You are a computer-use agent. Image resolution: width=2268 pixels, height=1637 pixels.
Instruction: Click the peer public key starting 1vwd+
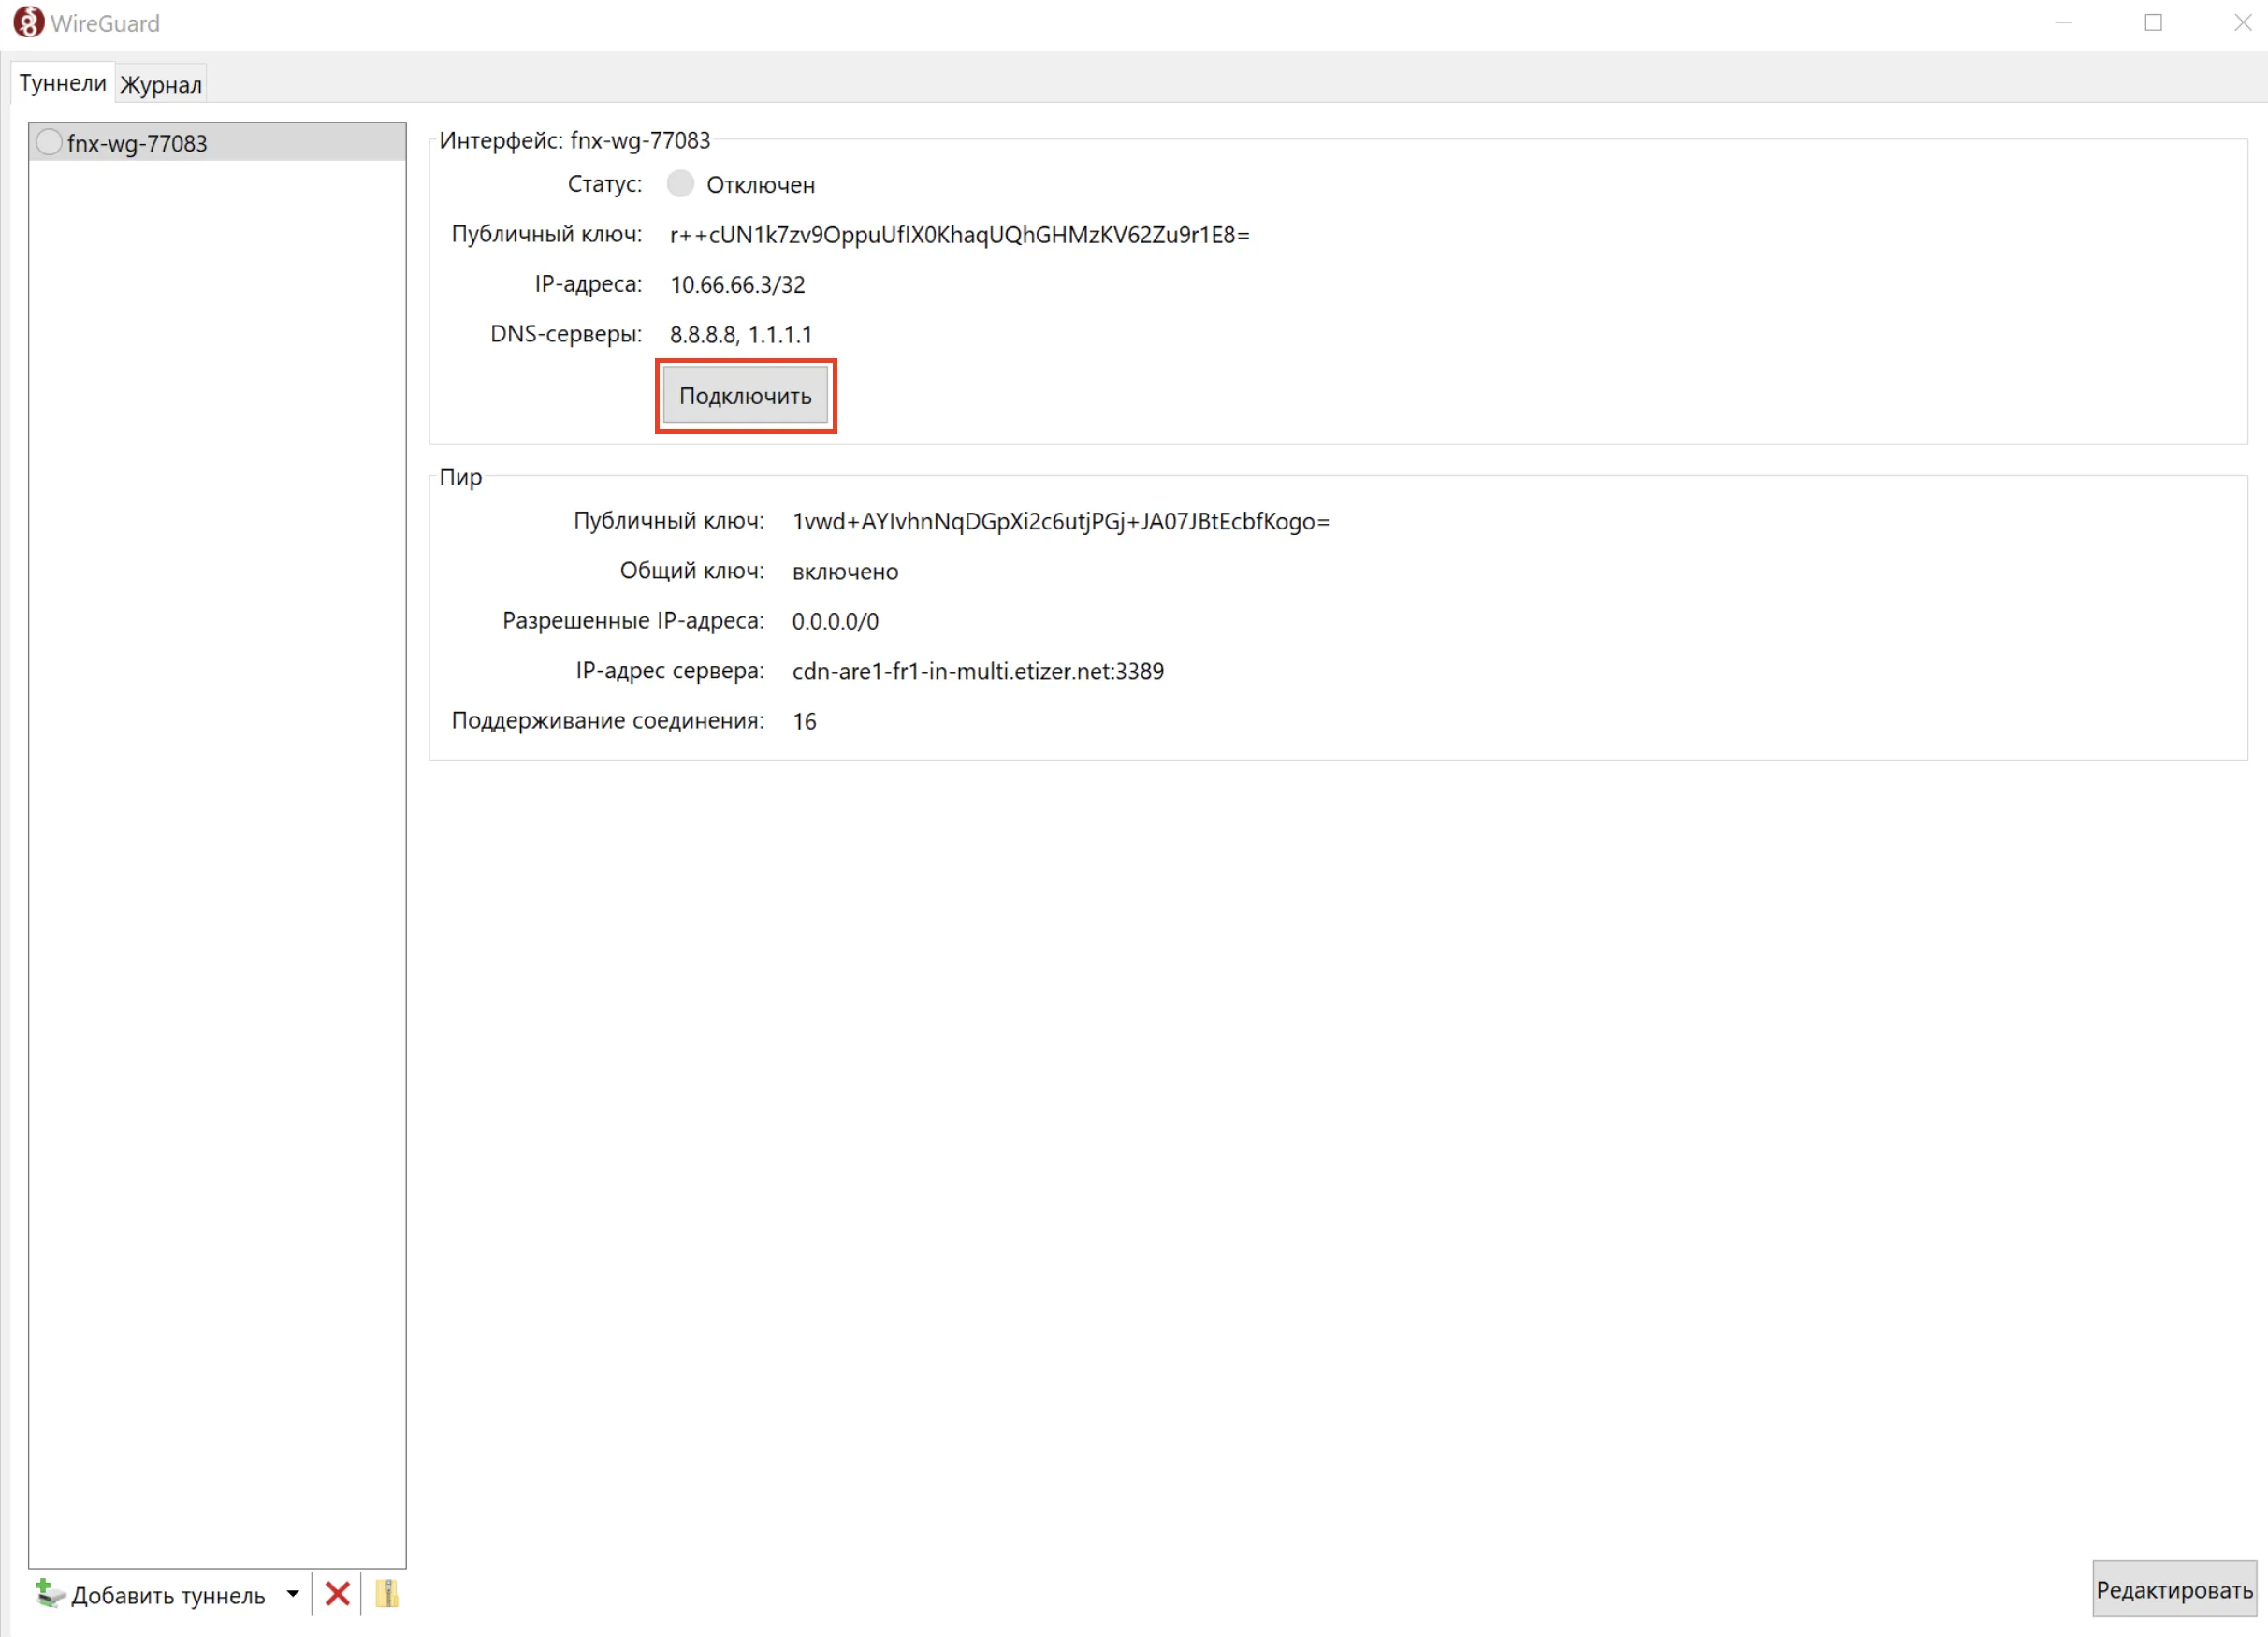[x=1060, y=522]
